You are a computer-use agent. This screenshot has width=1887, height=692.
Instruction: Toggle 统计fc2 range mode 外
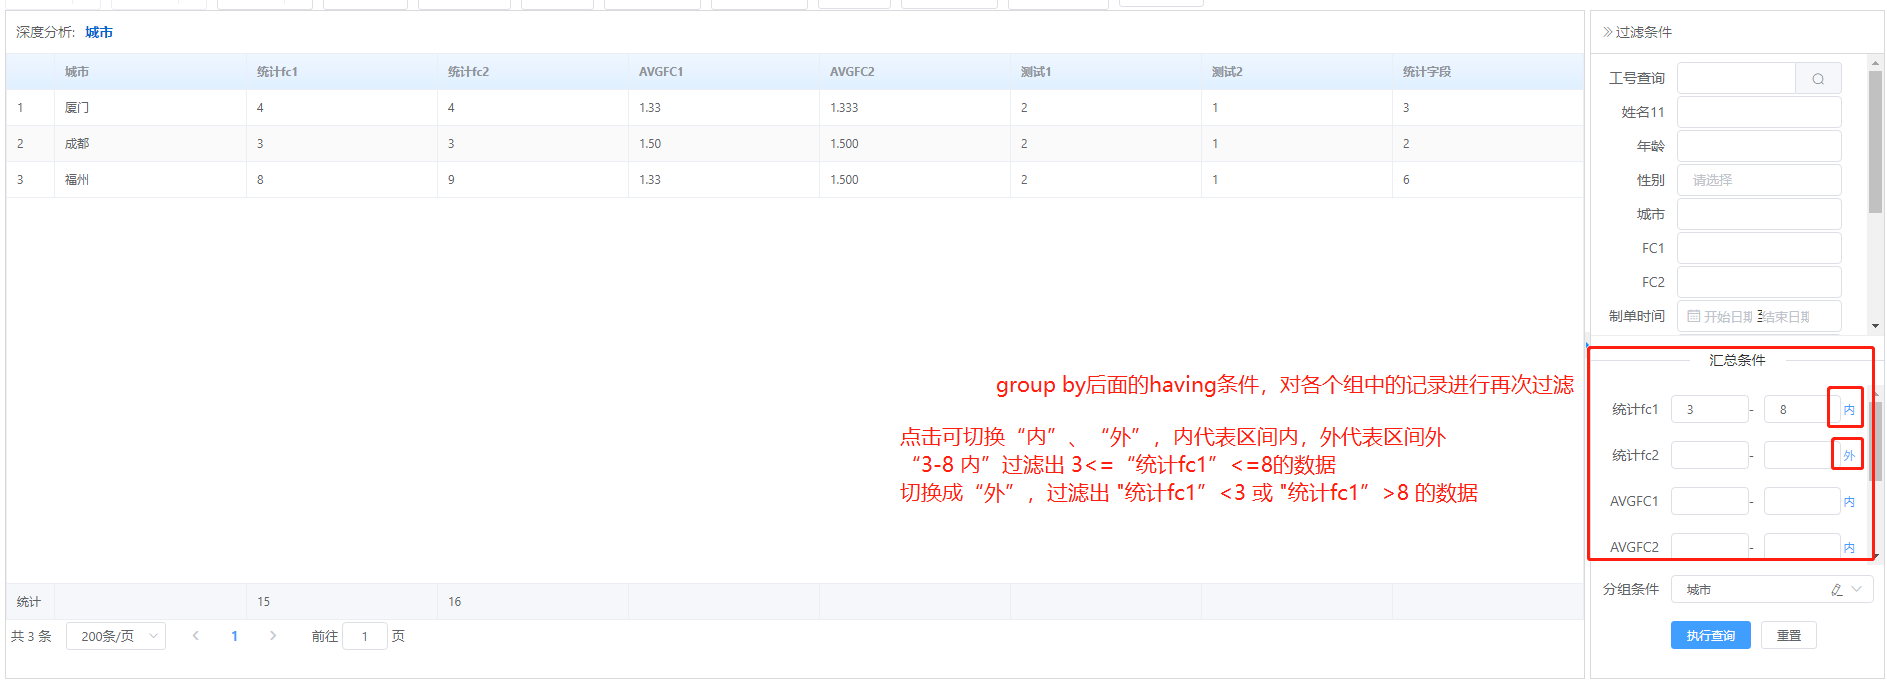(1848, 456)
